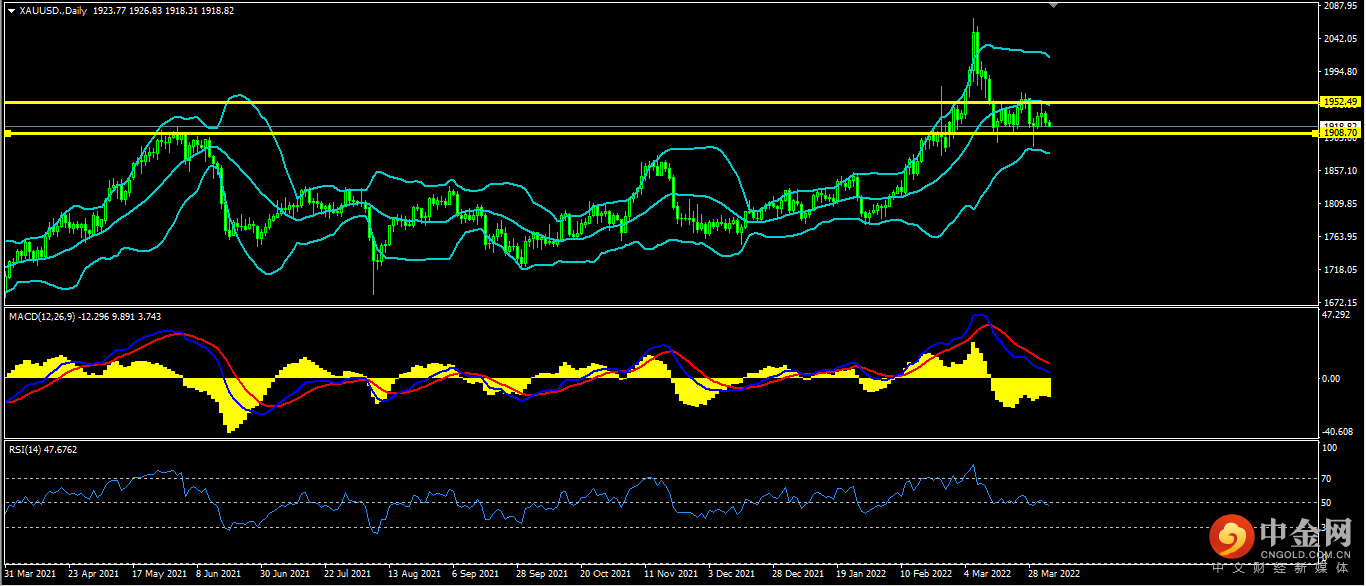Click 0.00 on the MACD scale
1366x586 pixels.
click(x=1333, y=379)
